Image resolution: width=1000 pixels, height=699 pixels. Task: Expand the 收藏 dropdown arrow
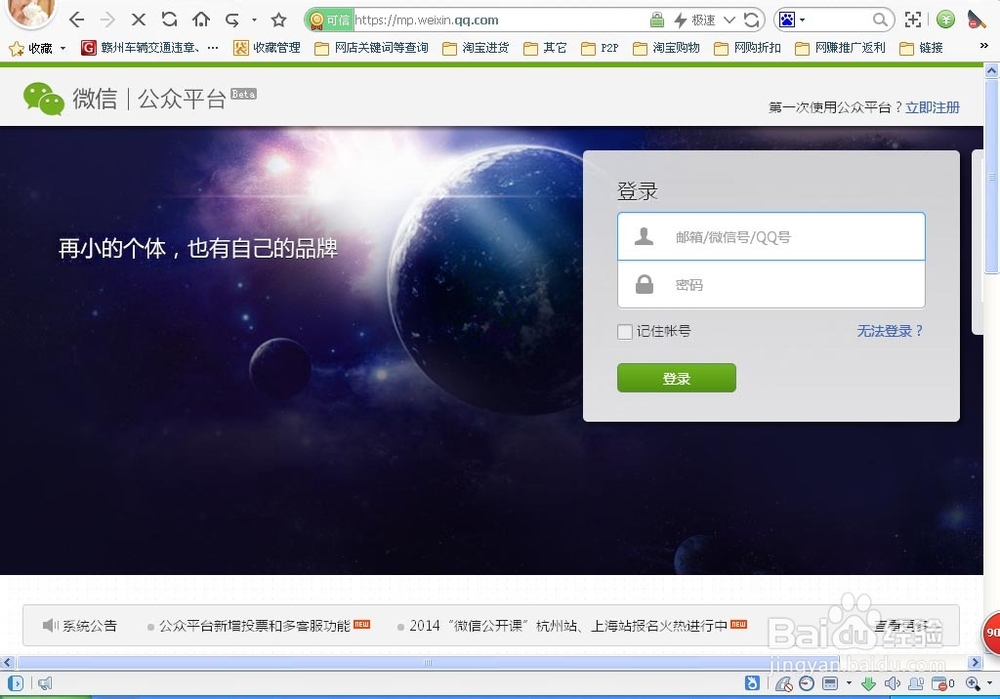tap(62, 48)
